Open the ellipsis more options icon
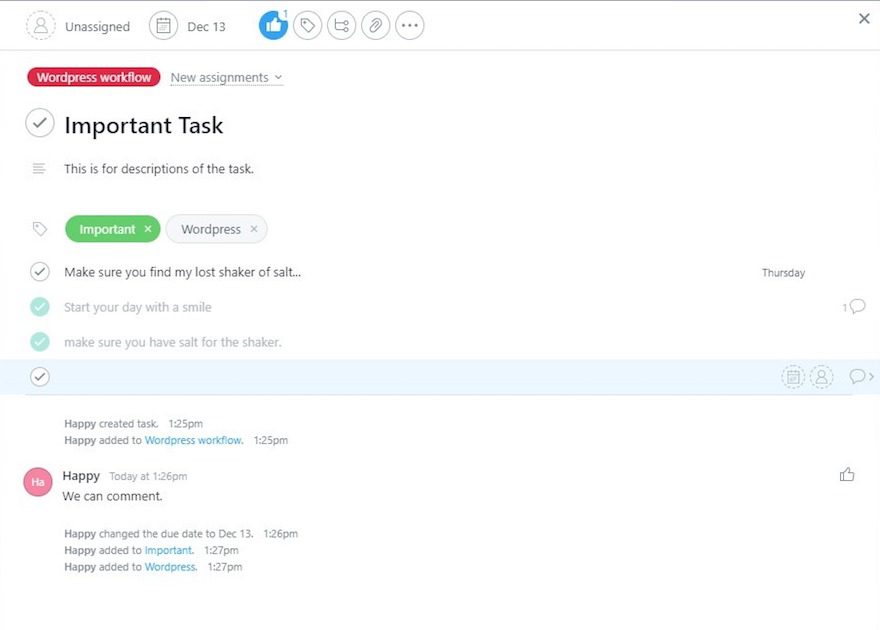The image size is (880, 630). (x=409, y=25)
